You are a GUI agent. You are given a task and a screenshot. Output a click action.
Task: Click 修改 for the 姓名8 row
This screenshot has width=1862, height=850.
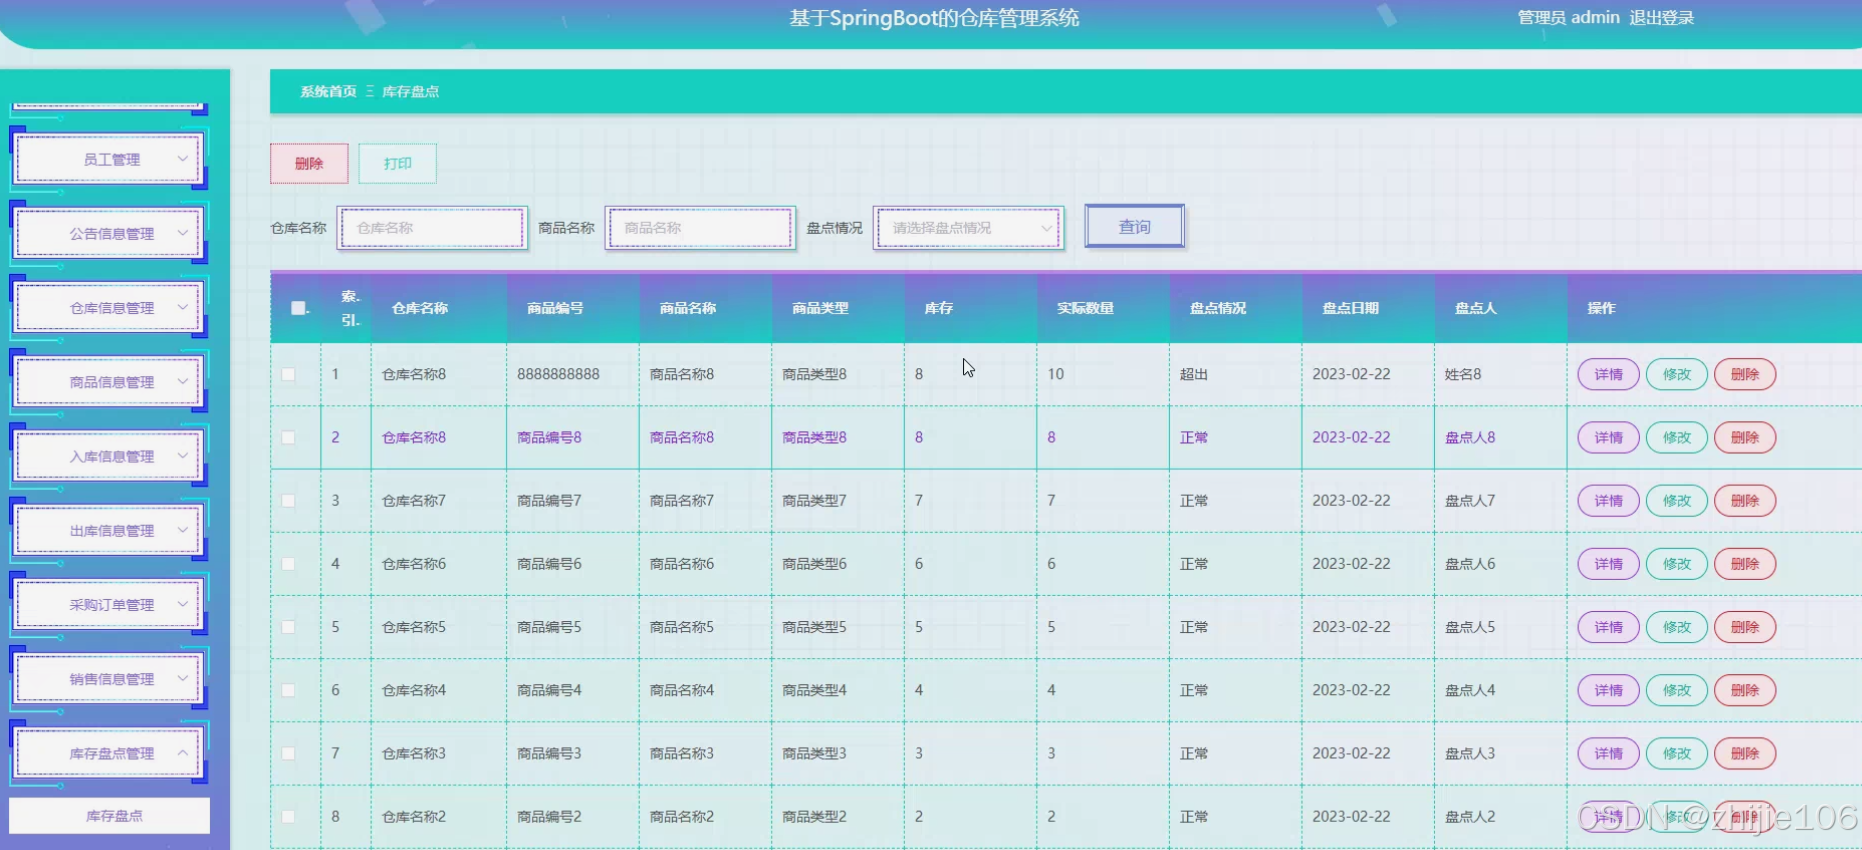(1676, 374)
